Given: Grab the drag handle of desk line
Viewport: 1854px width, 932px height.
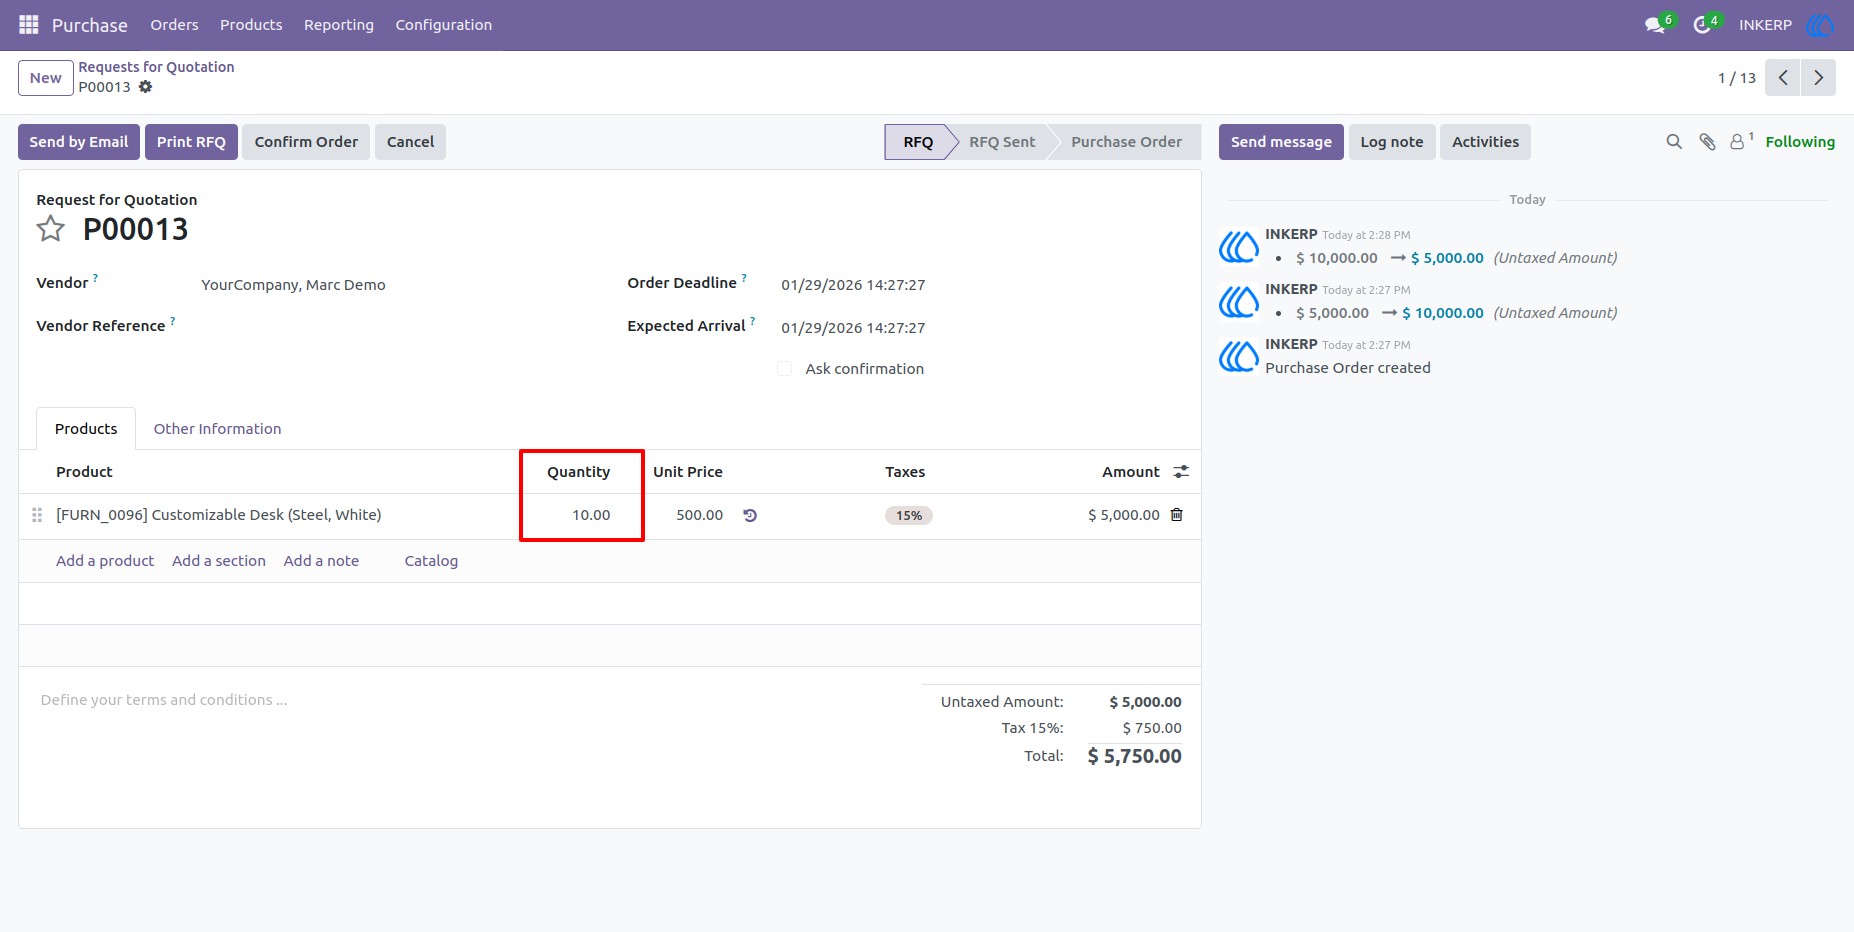Looking at the screenshot, I should pyautogui.click(x=37, y=515).
